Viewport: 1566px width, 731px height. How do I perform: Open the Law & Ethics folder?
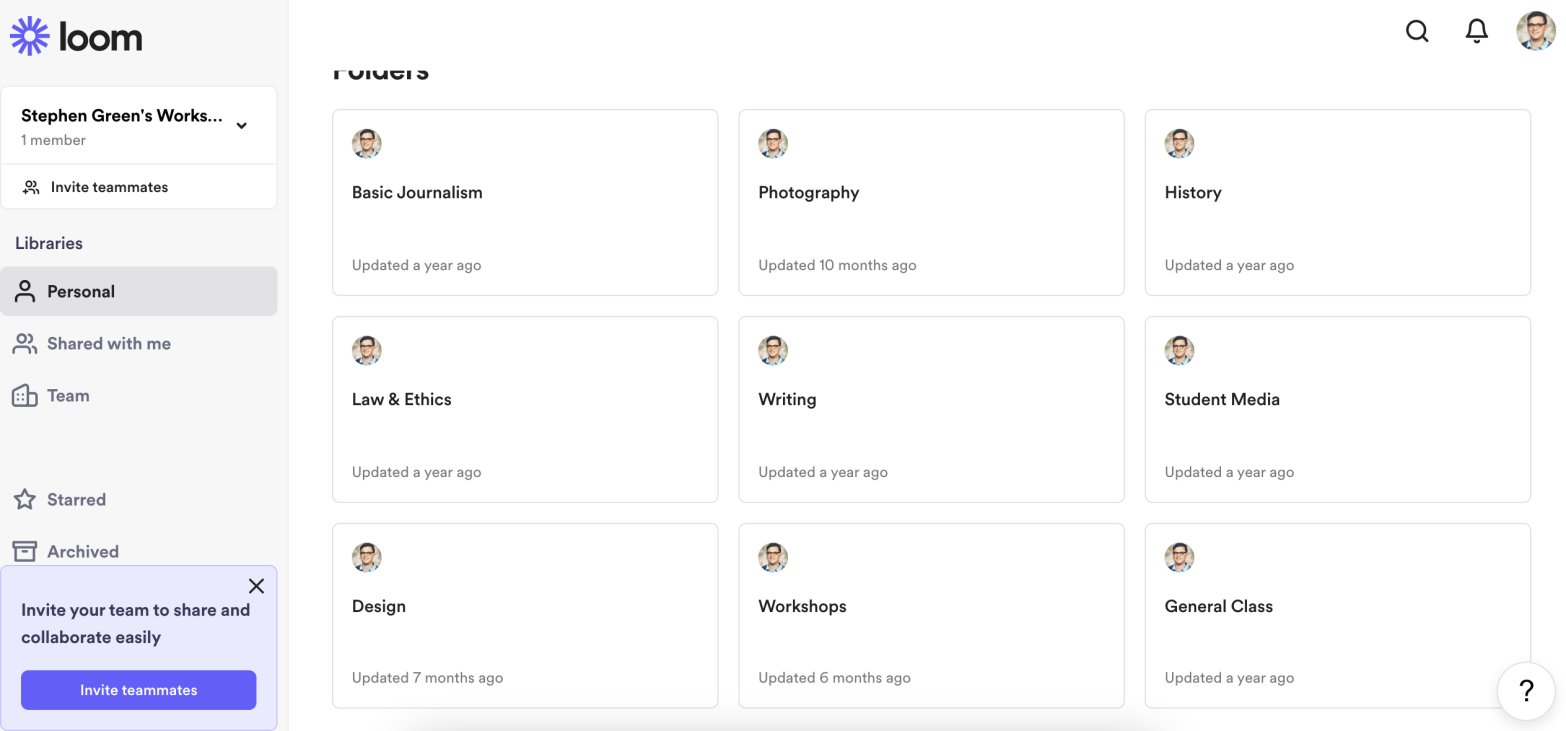pyautogui.click(x=524, y=409)
